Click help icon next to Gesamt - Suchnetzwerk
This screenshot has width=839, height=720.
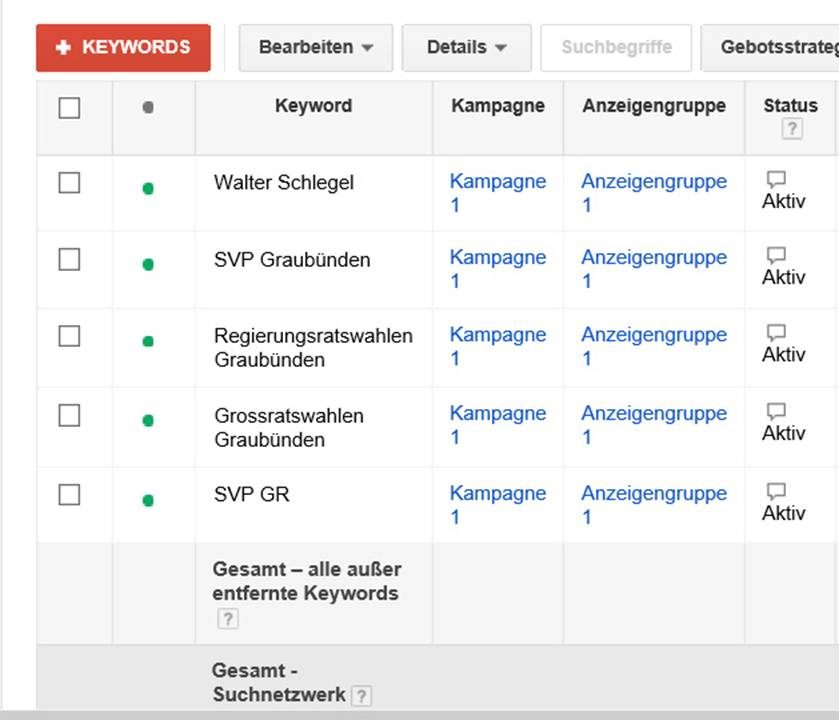coord(361,696)
